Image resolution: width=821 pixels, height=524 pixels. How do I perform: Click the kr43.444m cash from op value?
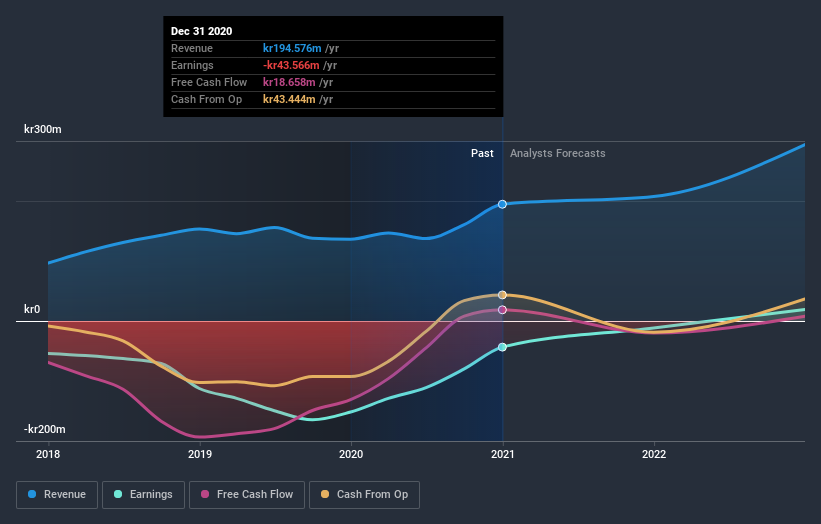pyautogui.click(x=289, y=99)
